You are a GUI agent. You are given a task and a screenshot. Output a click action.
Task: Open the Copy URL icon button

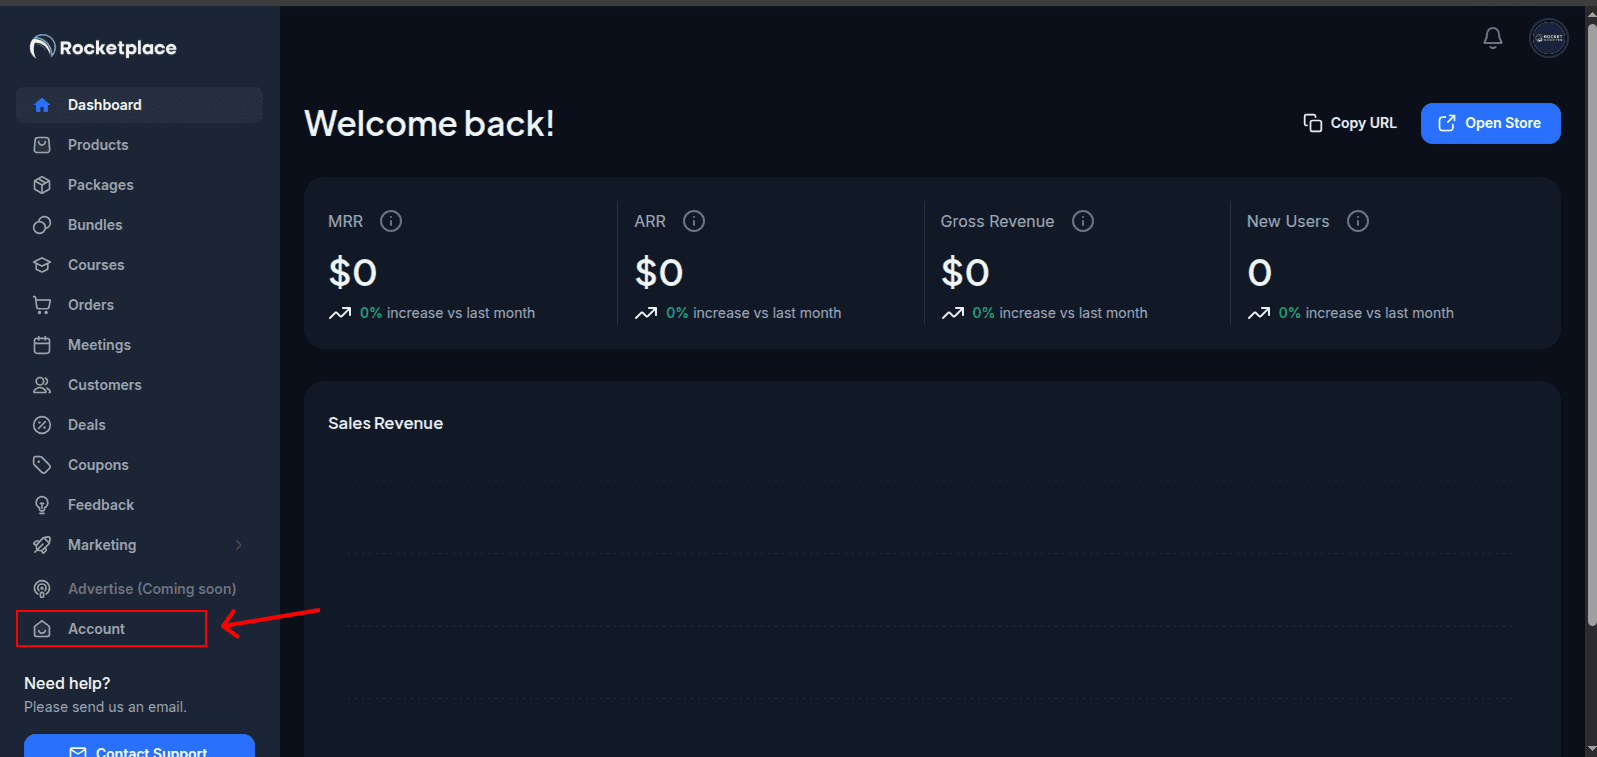(1311, 122)
